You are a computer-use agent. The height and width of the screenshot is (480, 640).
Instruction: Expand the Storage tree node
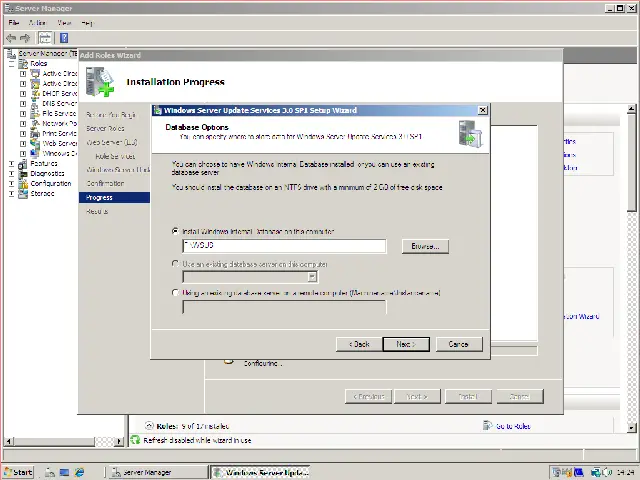click(11, 193)
